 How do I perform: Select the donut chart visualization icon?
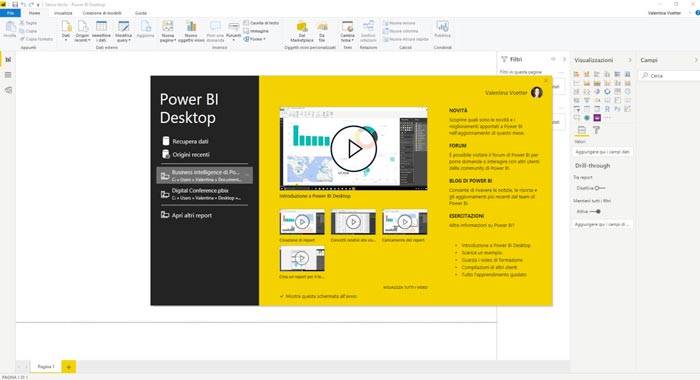(607, 92)
